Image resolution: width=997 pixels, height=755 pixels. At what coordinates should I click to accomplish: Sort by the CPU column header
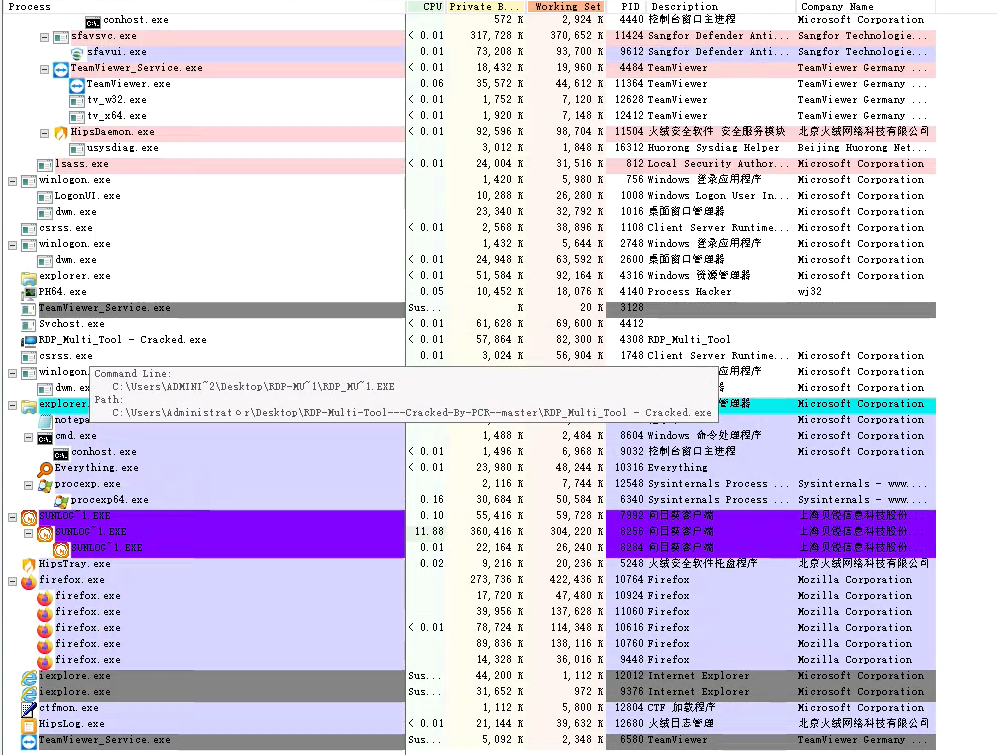pyautogui.click(x=432, y=7)
